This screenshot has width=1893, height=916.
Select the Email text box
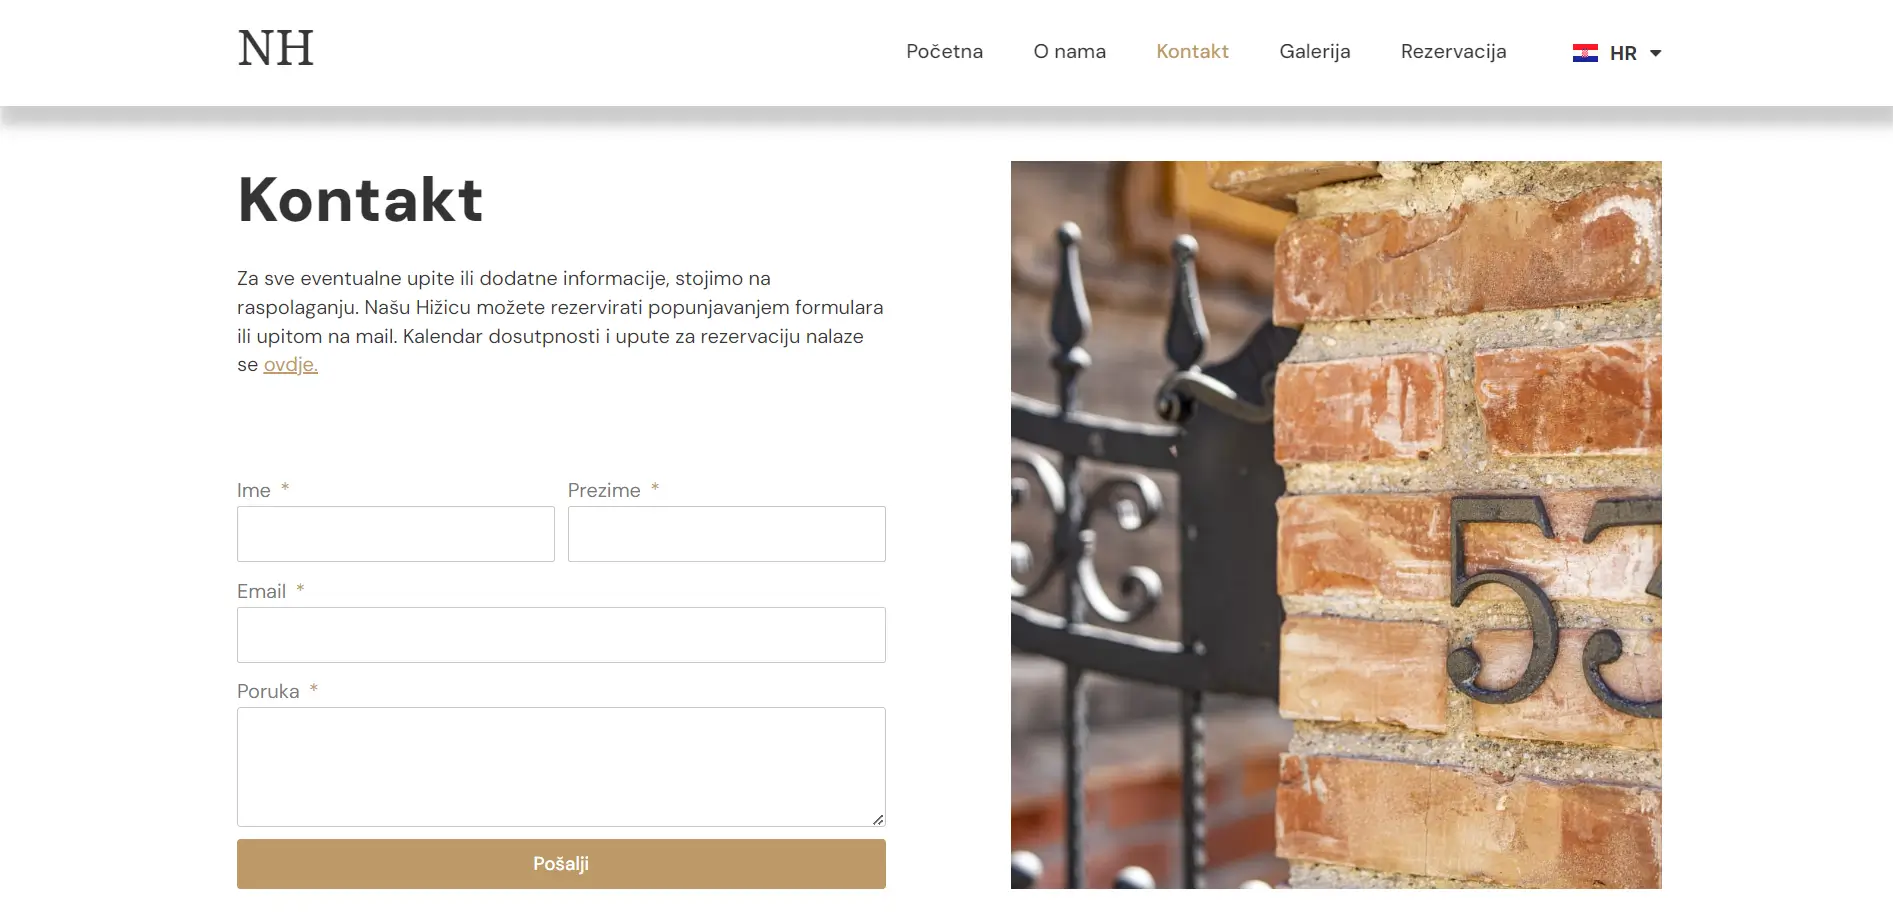[561, 635]
